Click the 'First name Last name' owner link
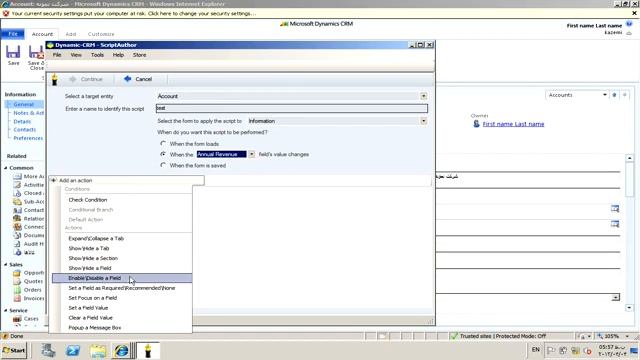Screen dimensions: 640x360 pos(513,124)
